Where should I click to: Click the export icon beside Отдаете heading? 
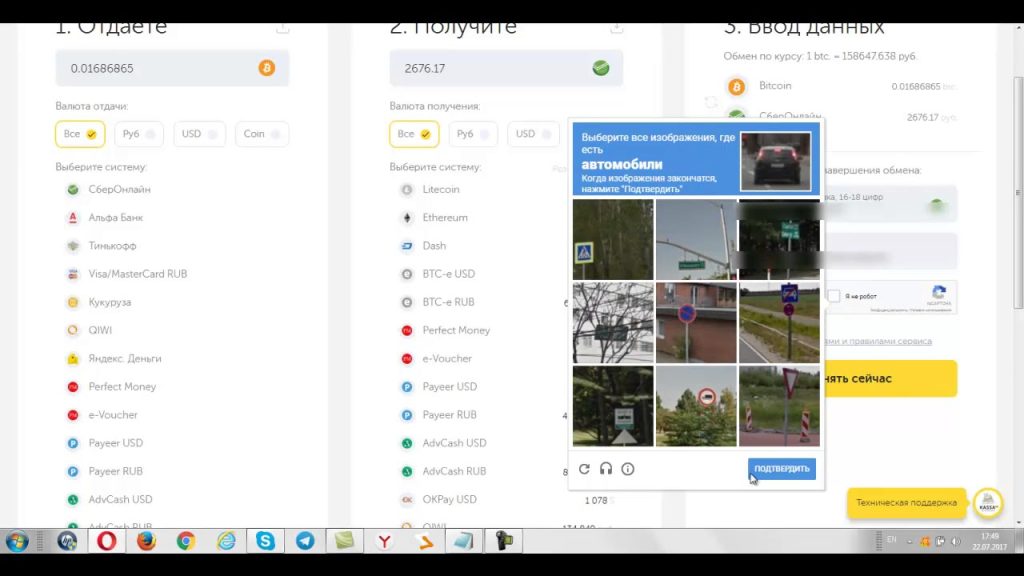[283, 27]
